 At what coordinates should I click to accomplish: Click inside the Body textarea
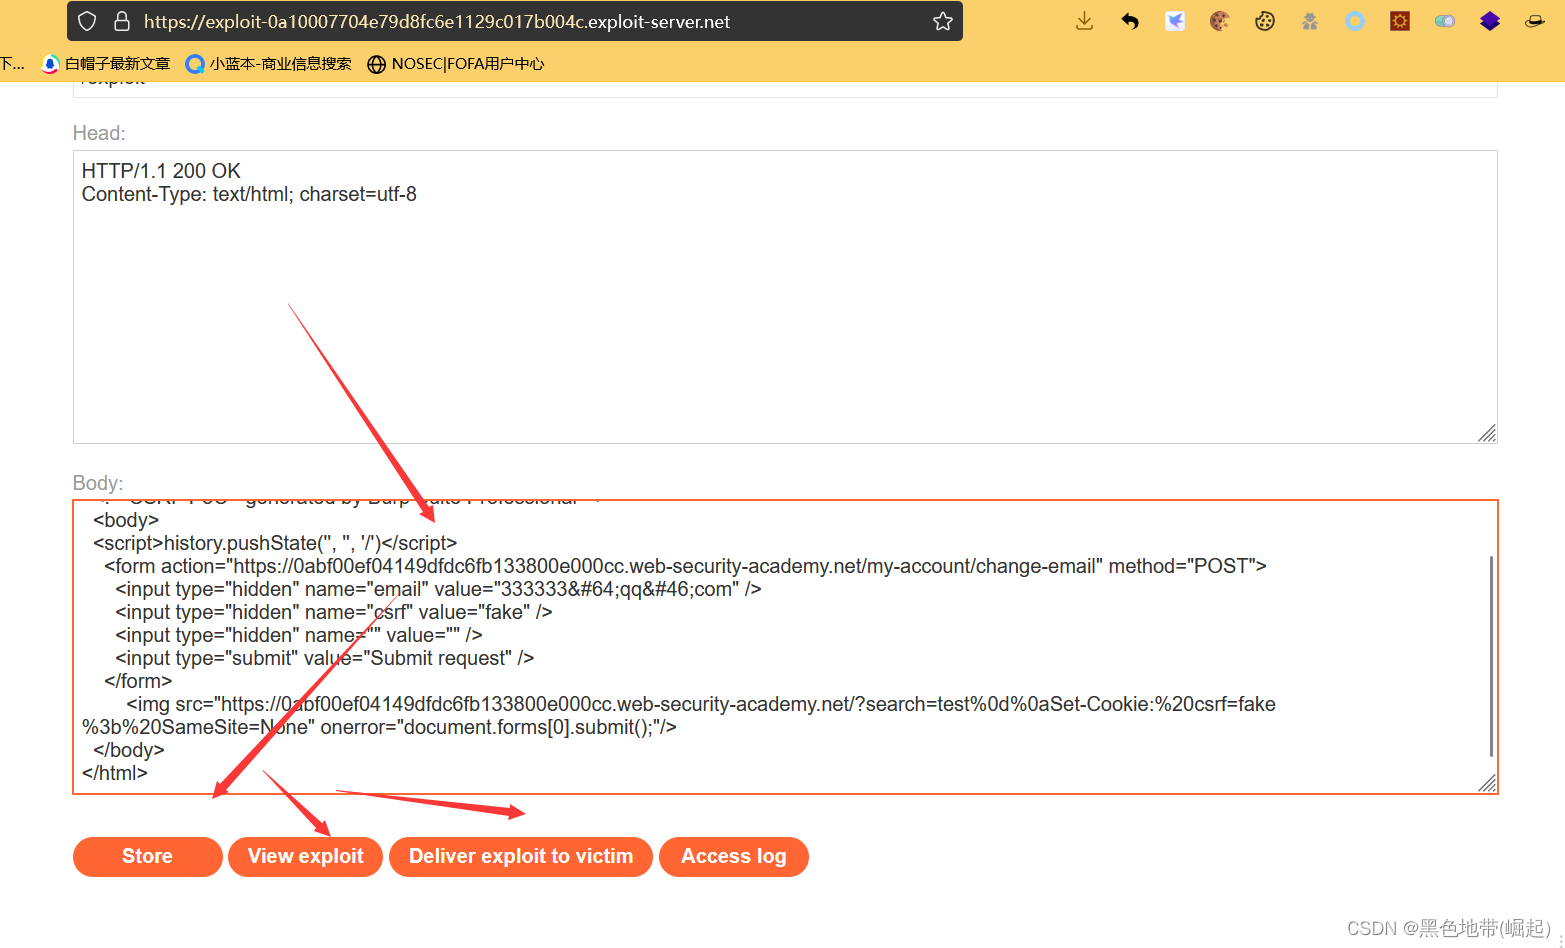(x=785, y=647)
